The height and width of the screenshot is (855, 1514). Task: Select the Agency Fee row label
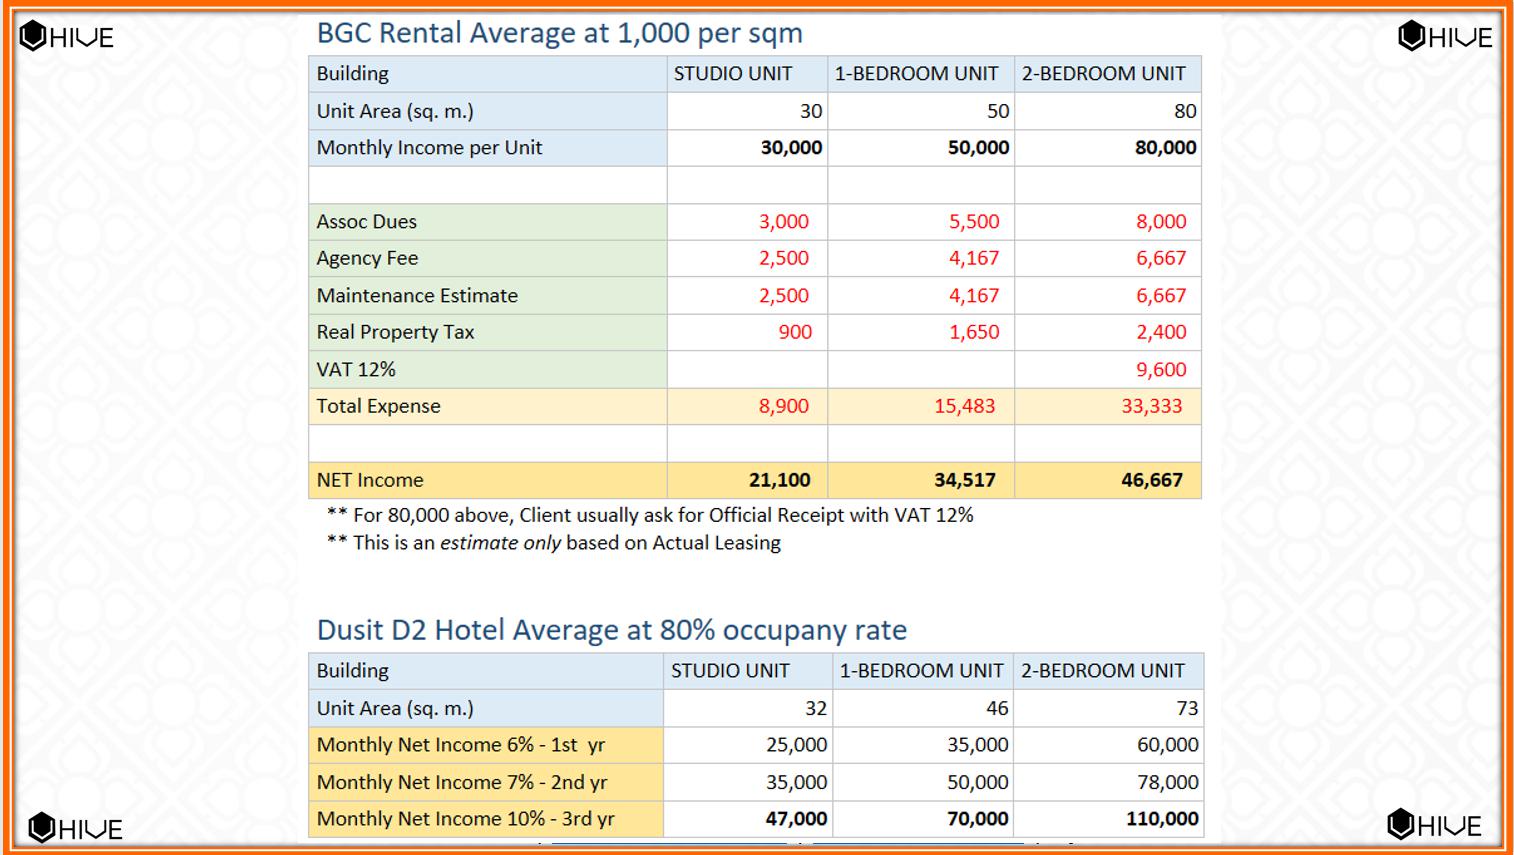point(367,258)
